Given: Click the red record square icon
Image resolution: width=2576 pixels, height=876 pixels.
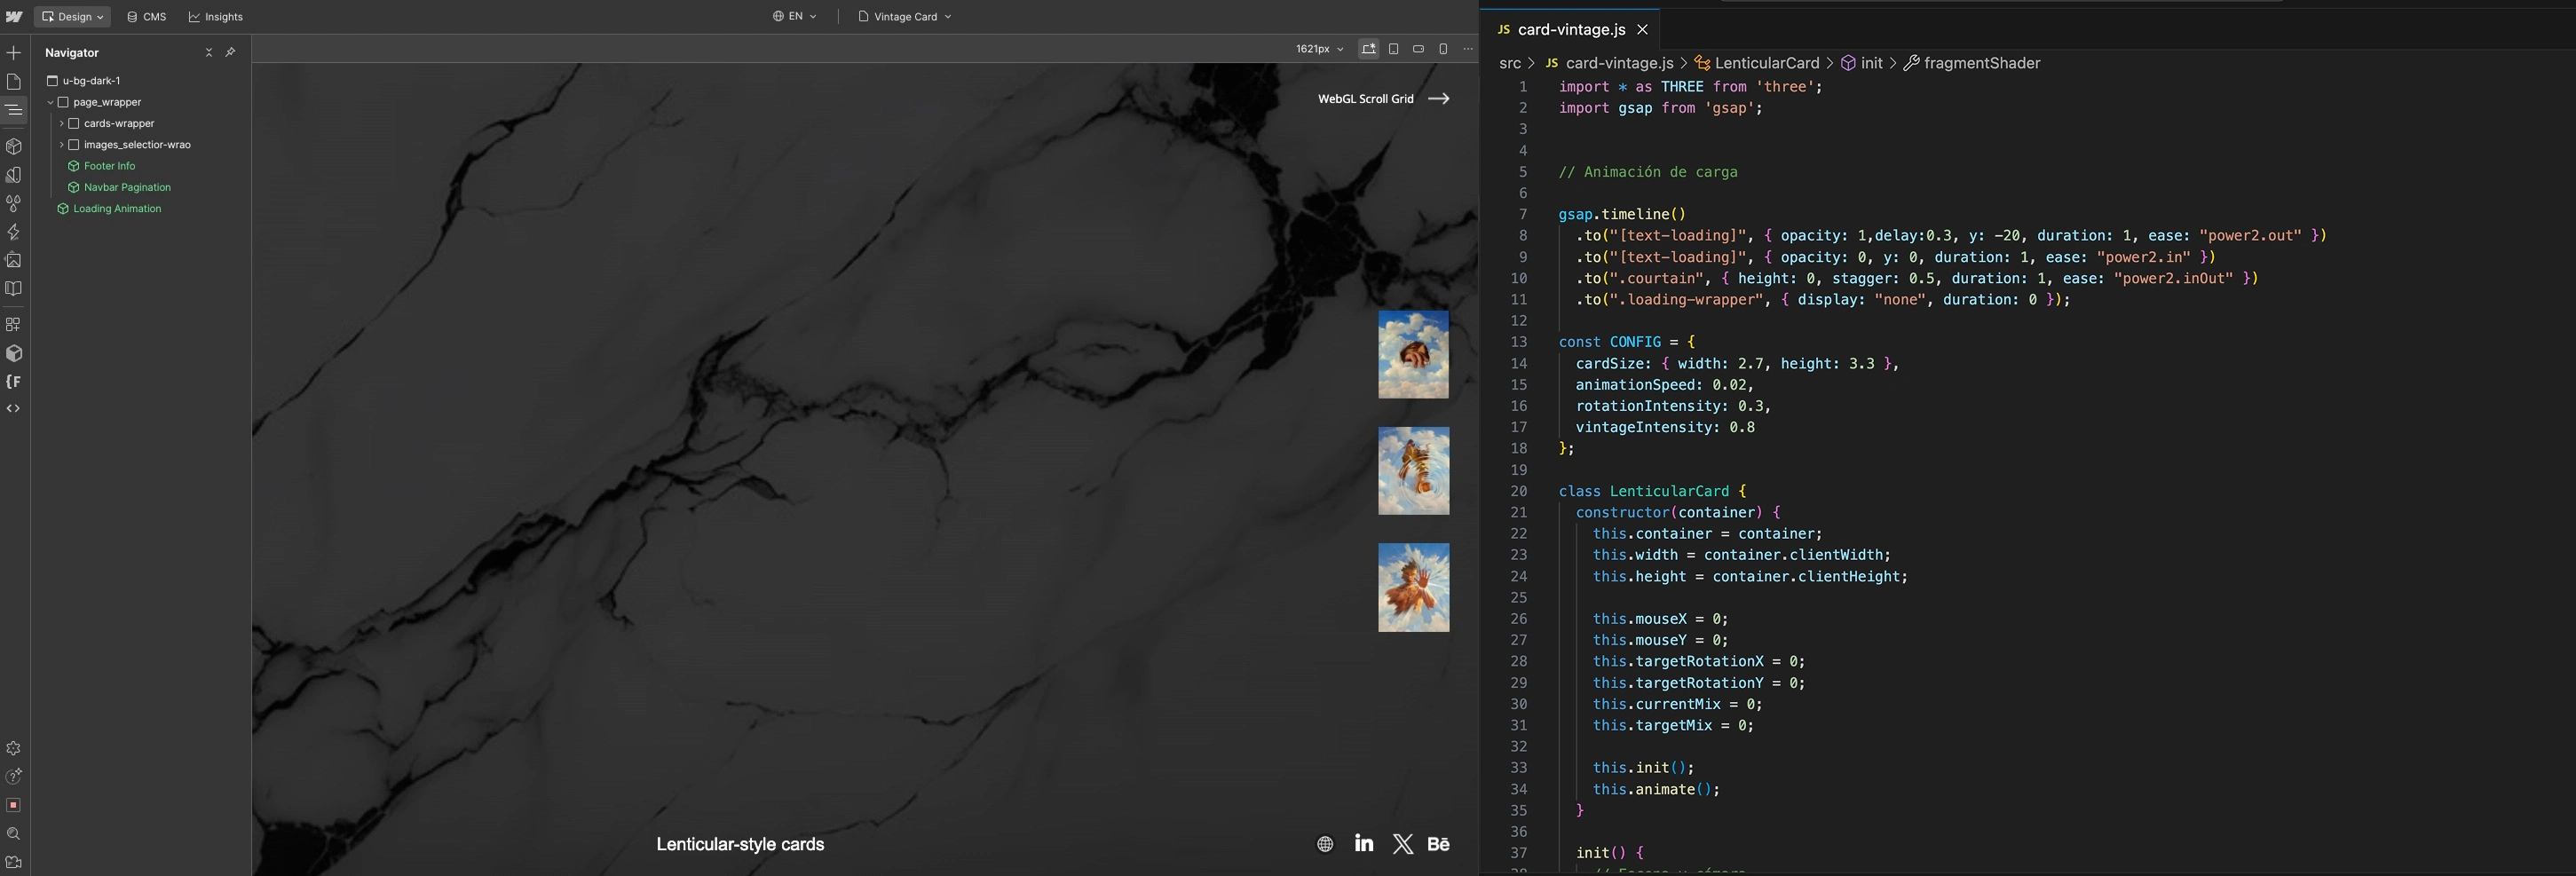Looking at the screenshot, I should (13, 805).
